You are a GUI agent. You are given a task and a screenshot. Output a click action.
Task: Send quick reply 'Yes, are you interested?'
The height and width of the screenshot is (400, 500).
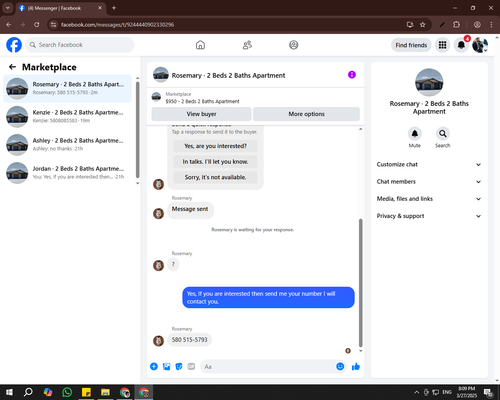click(x=215, y=146)
